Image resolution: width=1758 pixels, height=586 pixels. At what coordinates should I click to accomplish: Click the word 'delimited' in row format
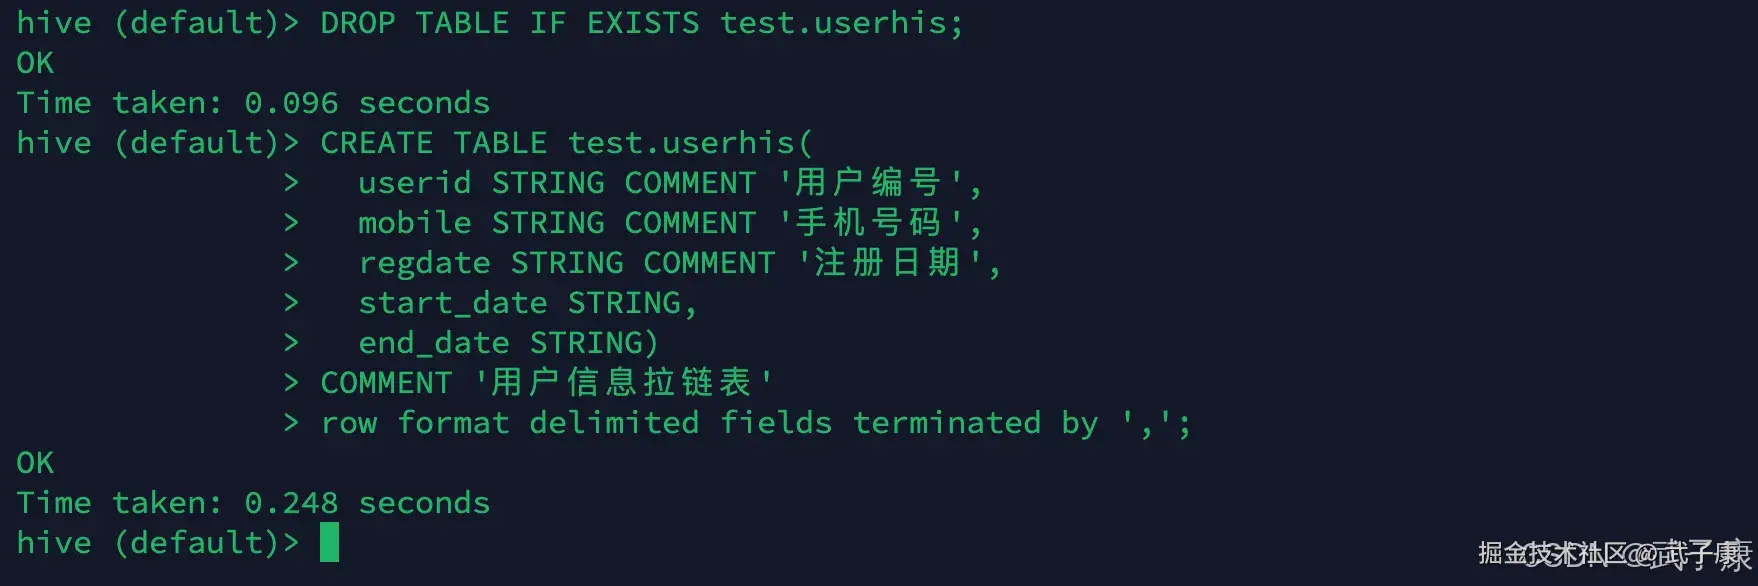click(613, 423)
